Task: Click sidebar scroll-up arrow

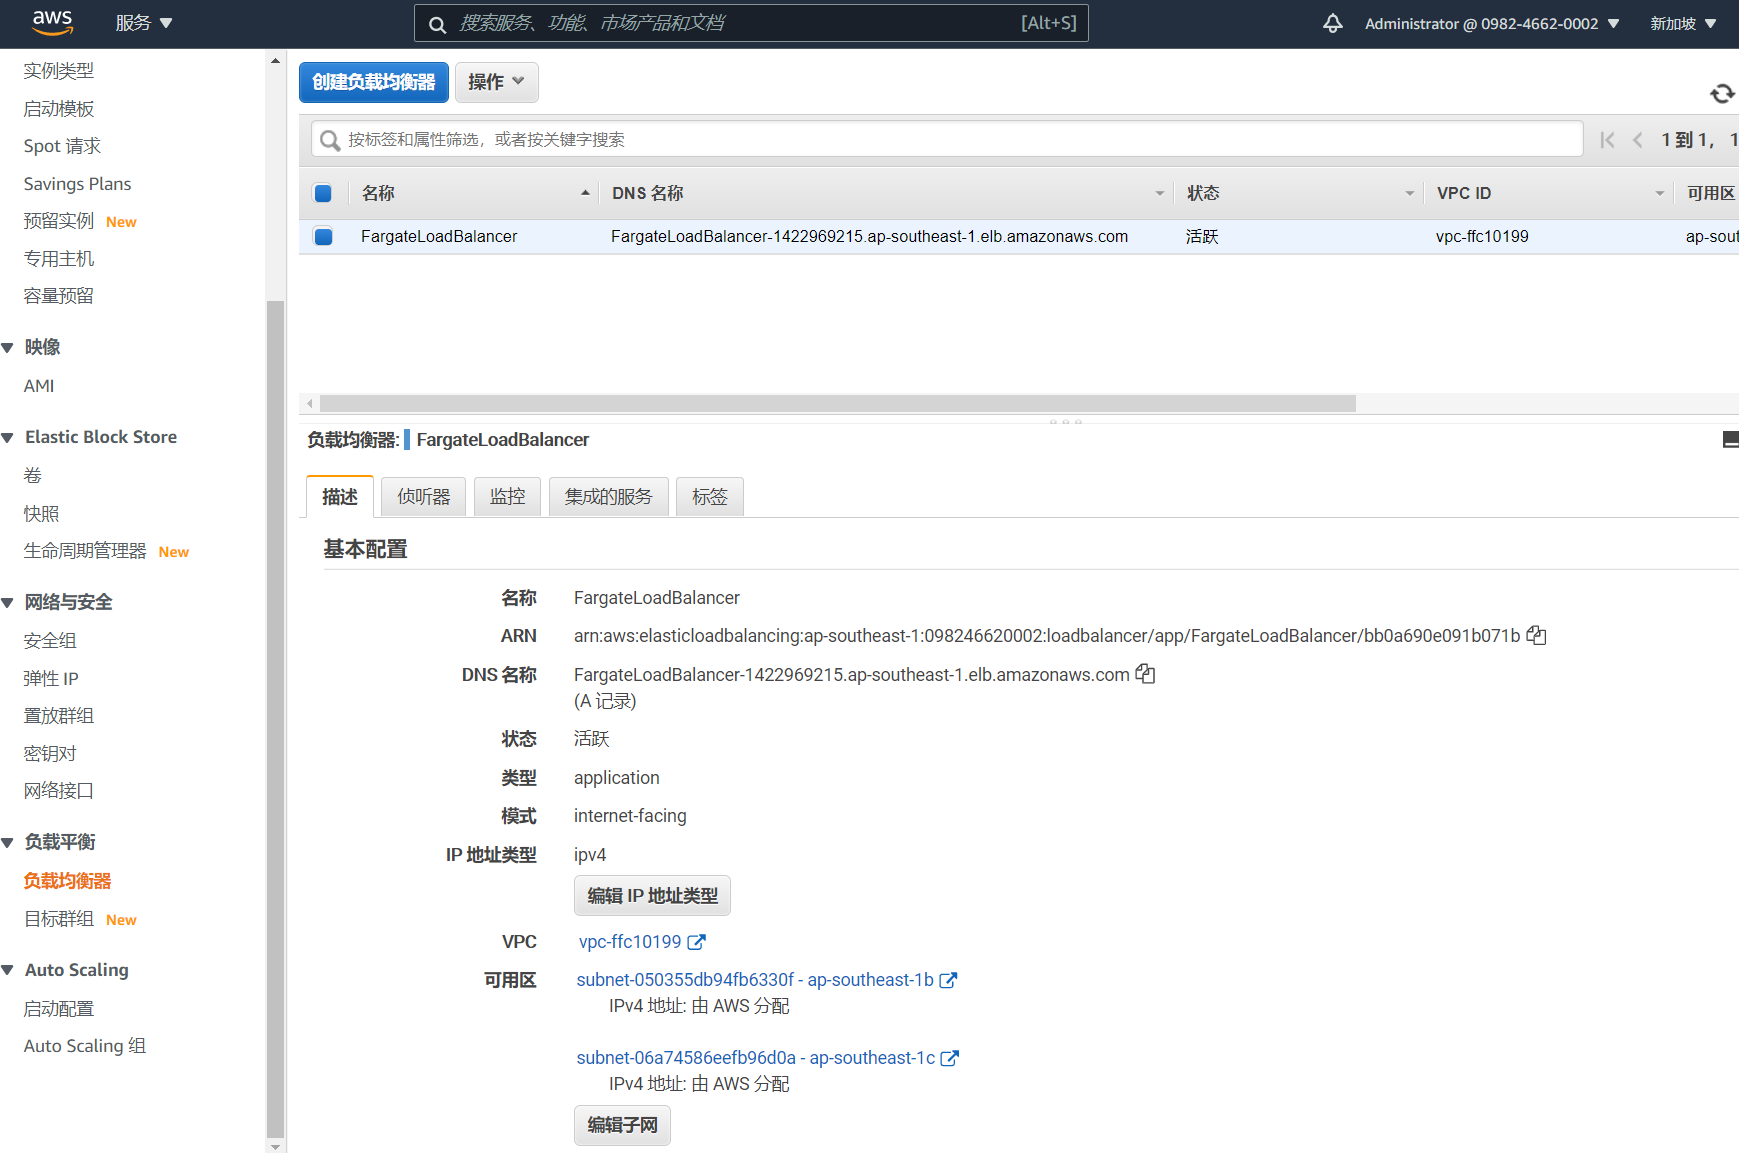Action: tap(275, 61)
